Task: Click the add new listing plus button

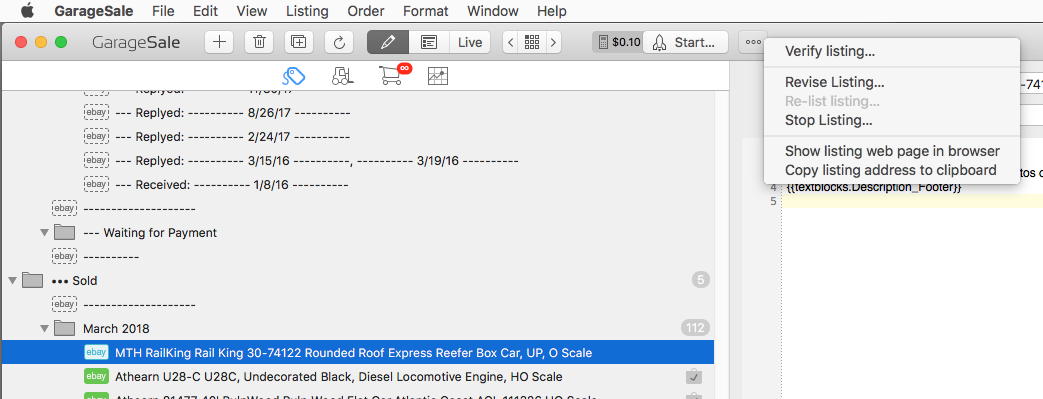Action: [219, 42]
